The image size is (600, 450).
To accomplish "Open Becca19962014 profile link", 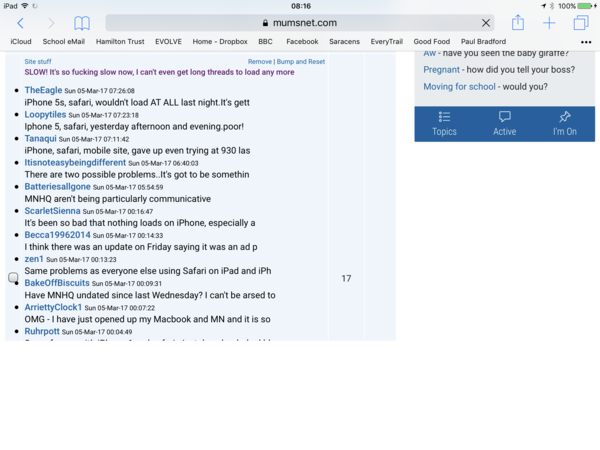I will click(57, 235).
